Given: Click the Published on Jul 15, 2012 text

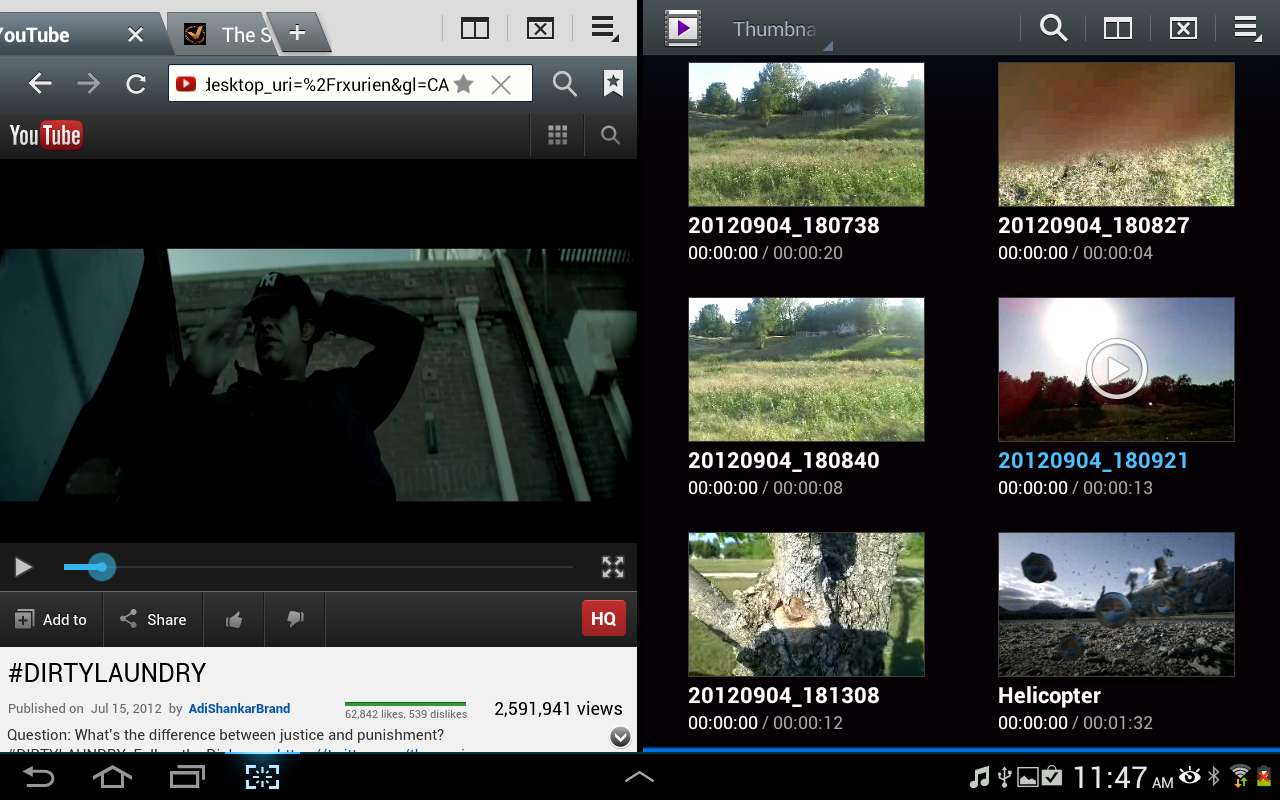Looking at the screenshot, I should pyautogui.click(x=84, y=709).
